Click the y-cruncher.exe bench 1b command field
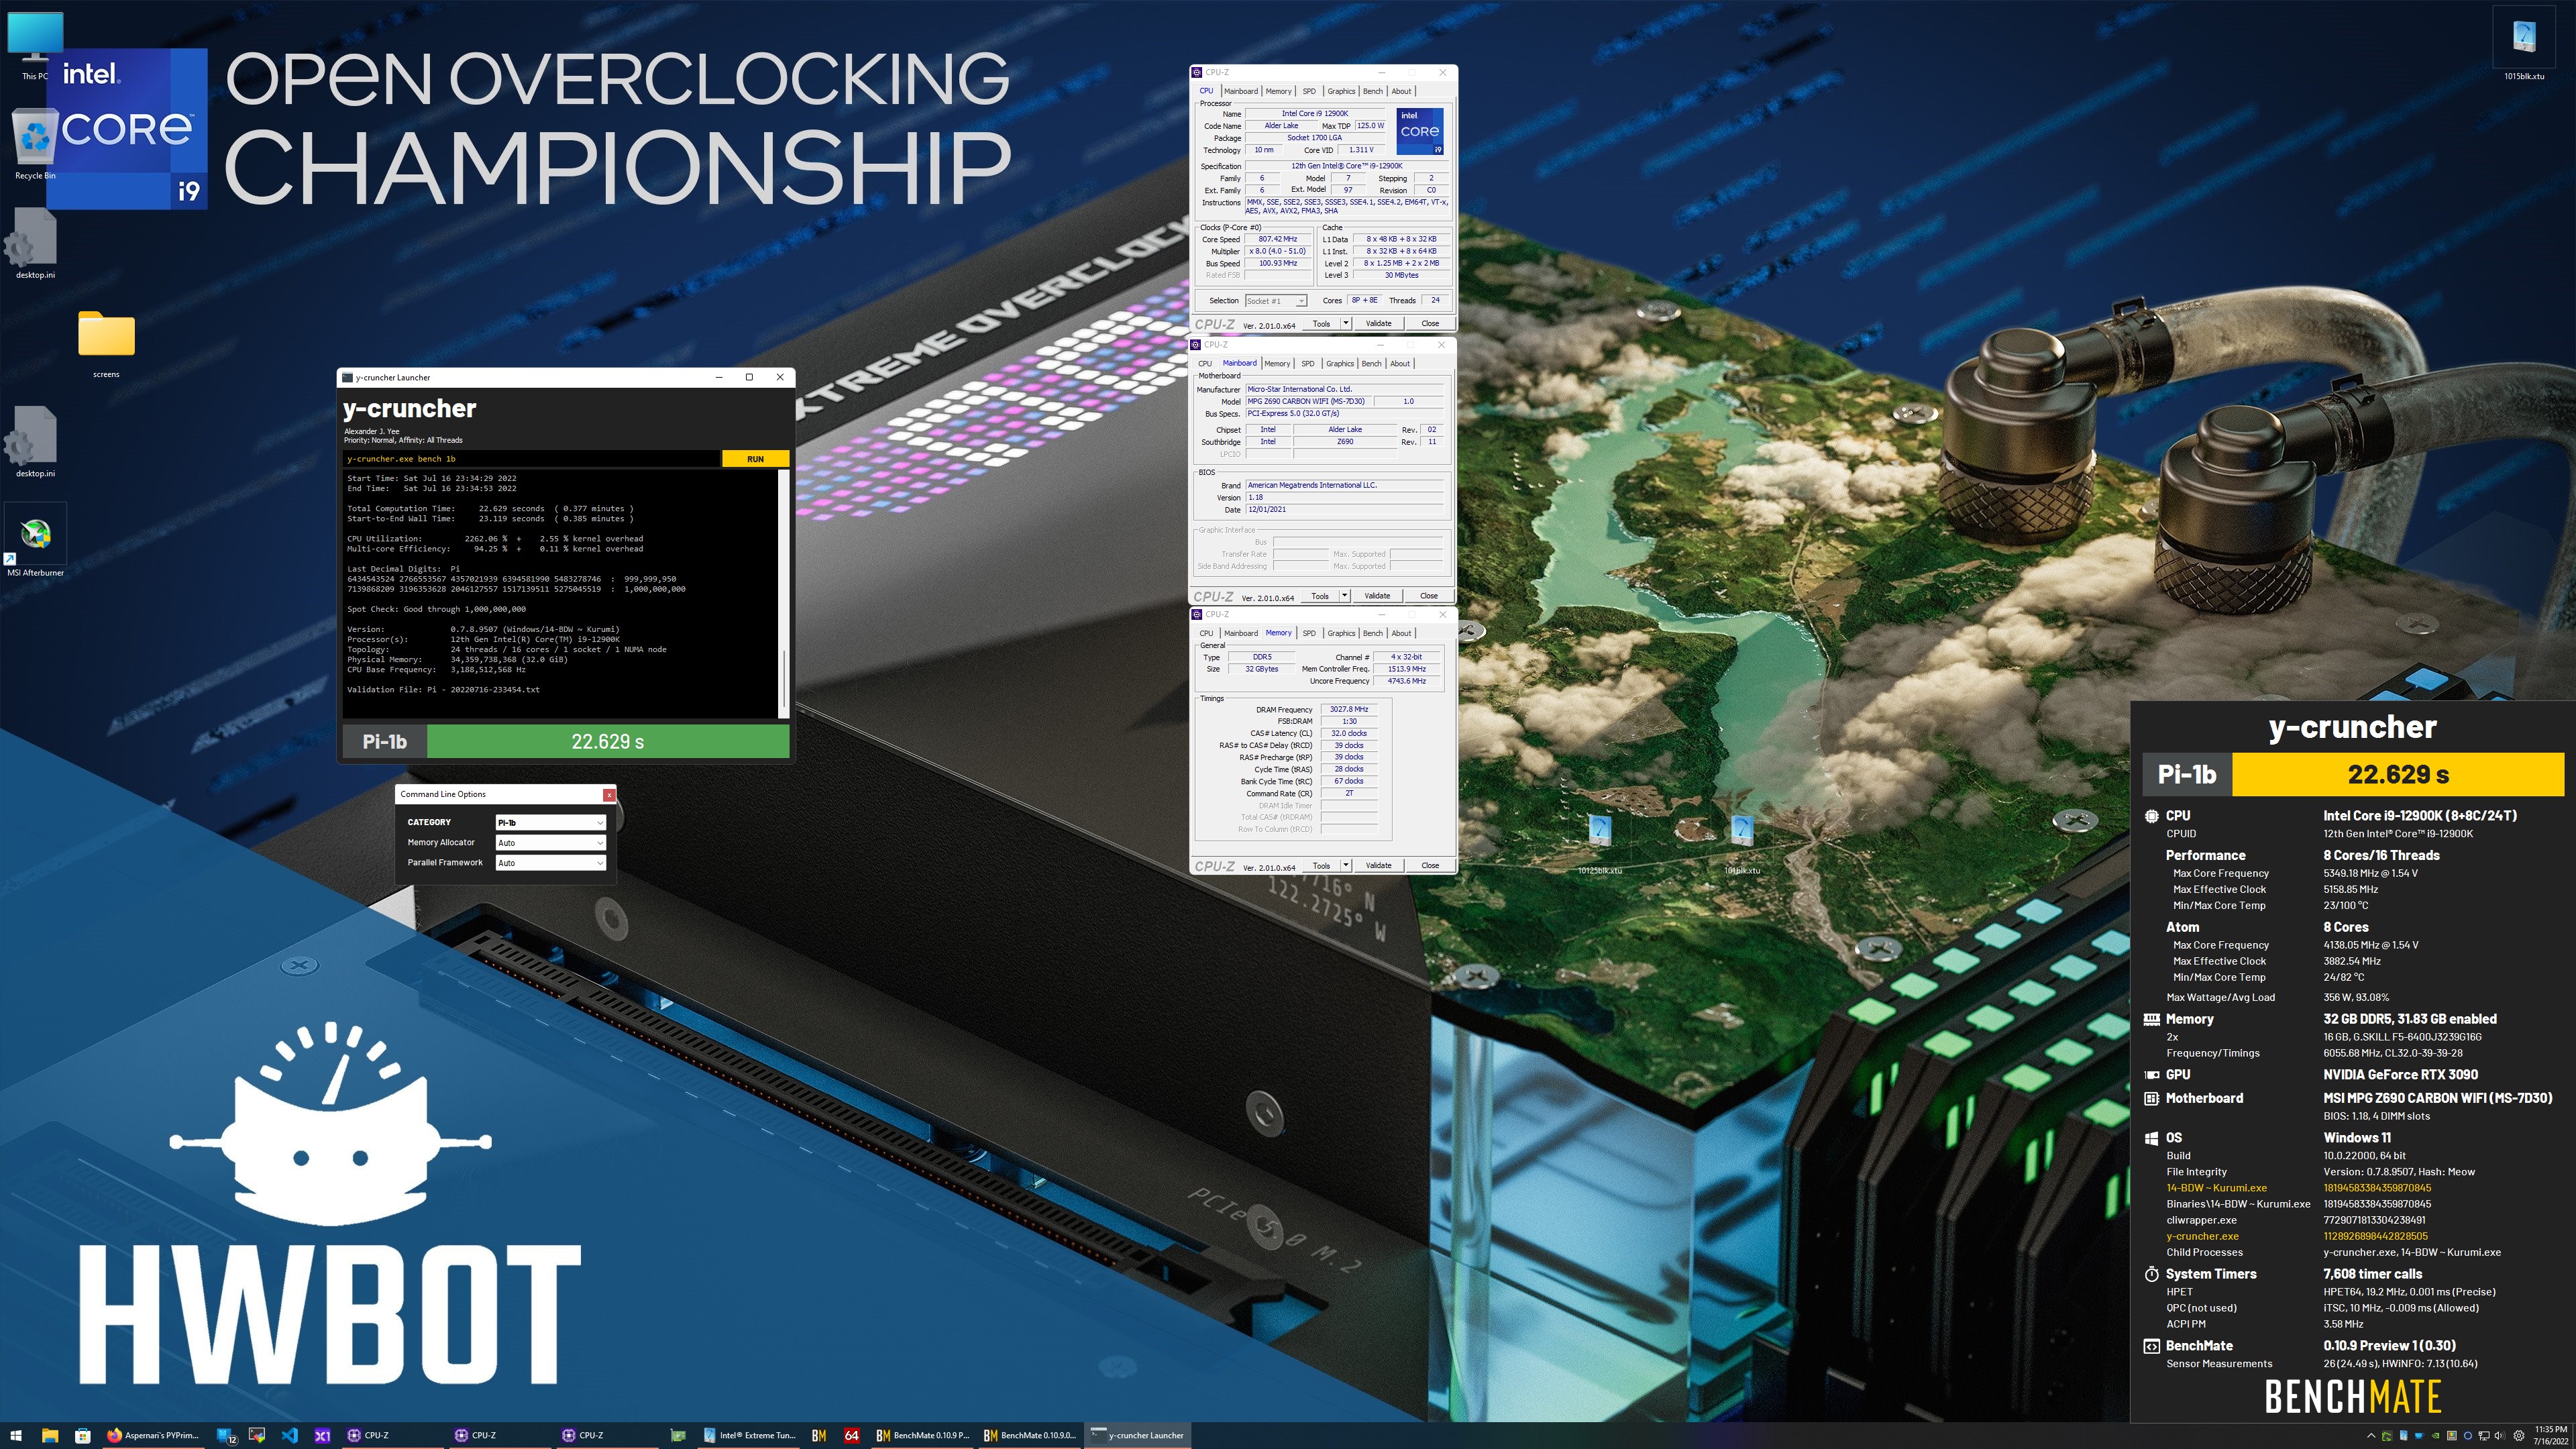Screen dimensions: 2576x1449 [531, 459]
